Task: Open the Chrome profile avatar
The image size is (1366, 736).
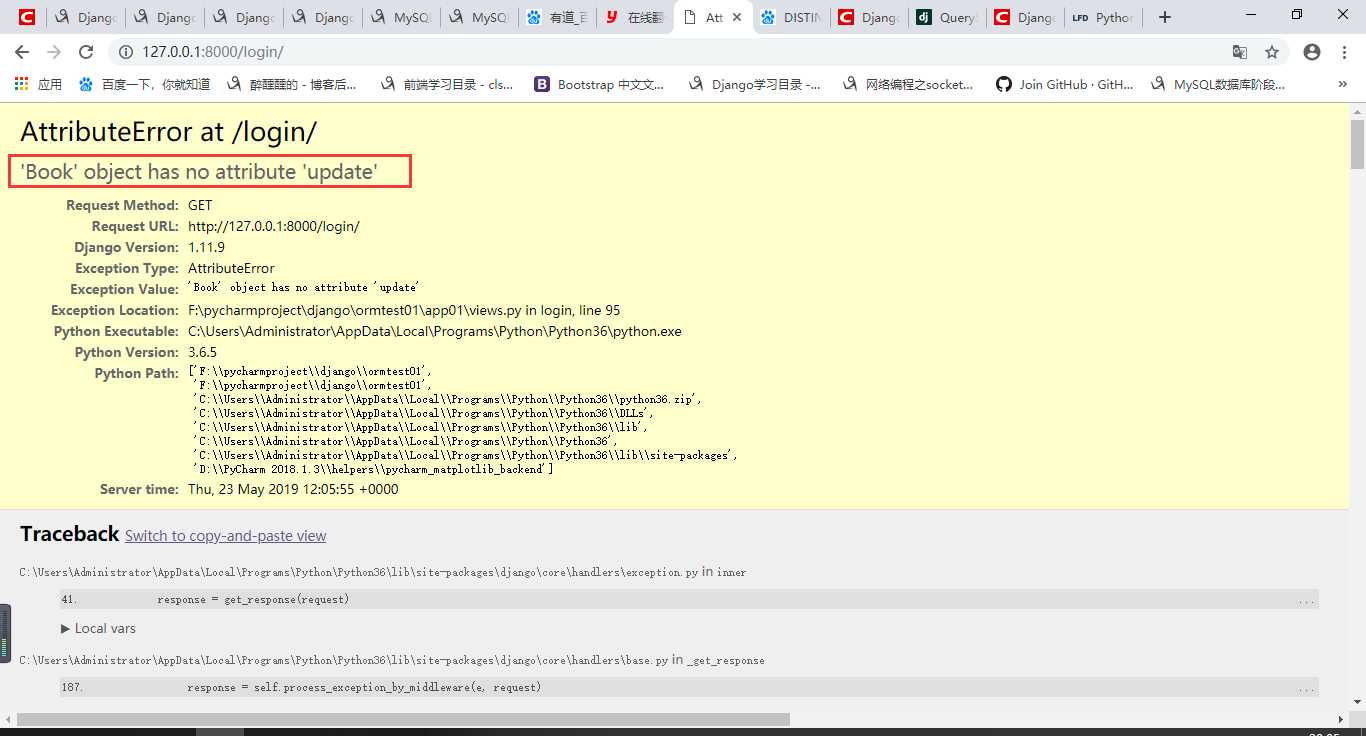Action: tap(1312, 52)
